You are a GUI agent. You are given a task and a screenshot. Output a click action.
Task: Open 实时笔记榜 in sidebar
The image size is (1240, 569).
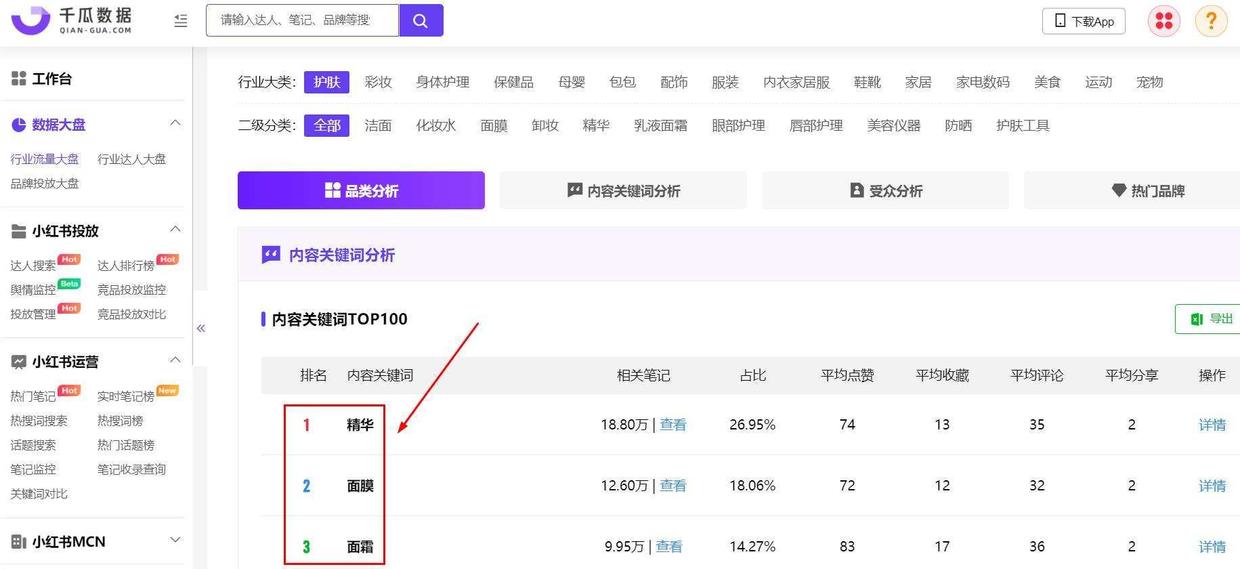[126, 396]
